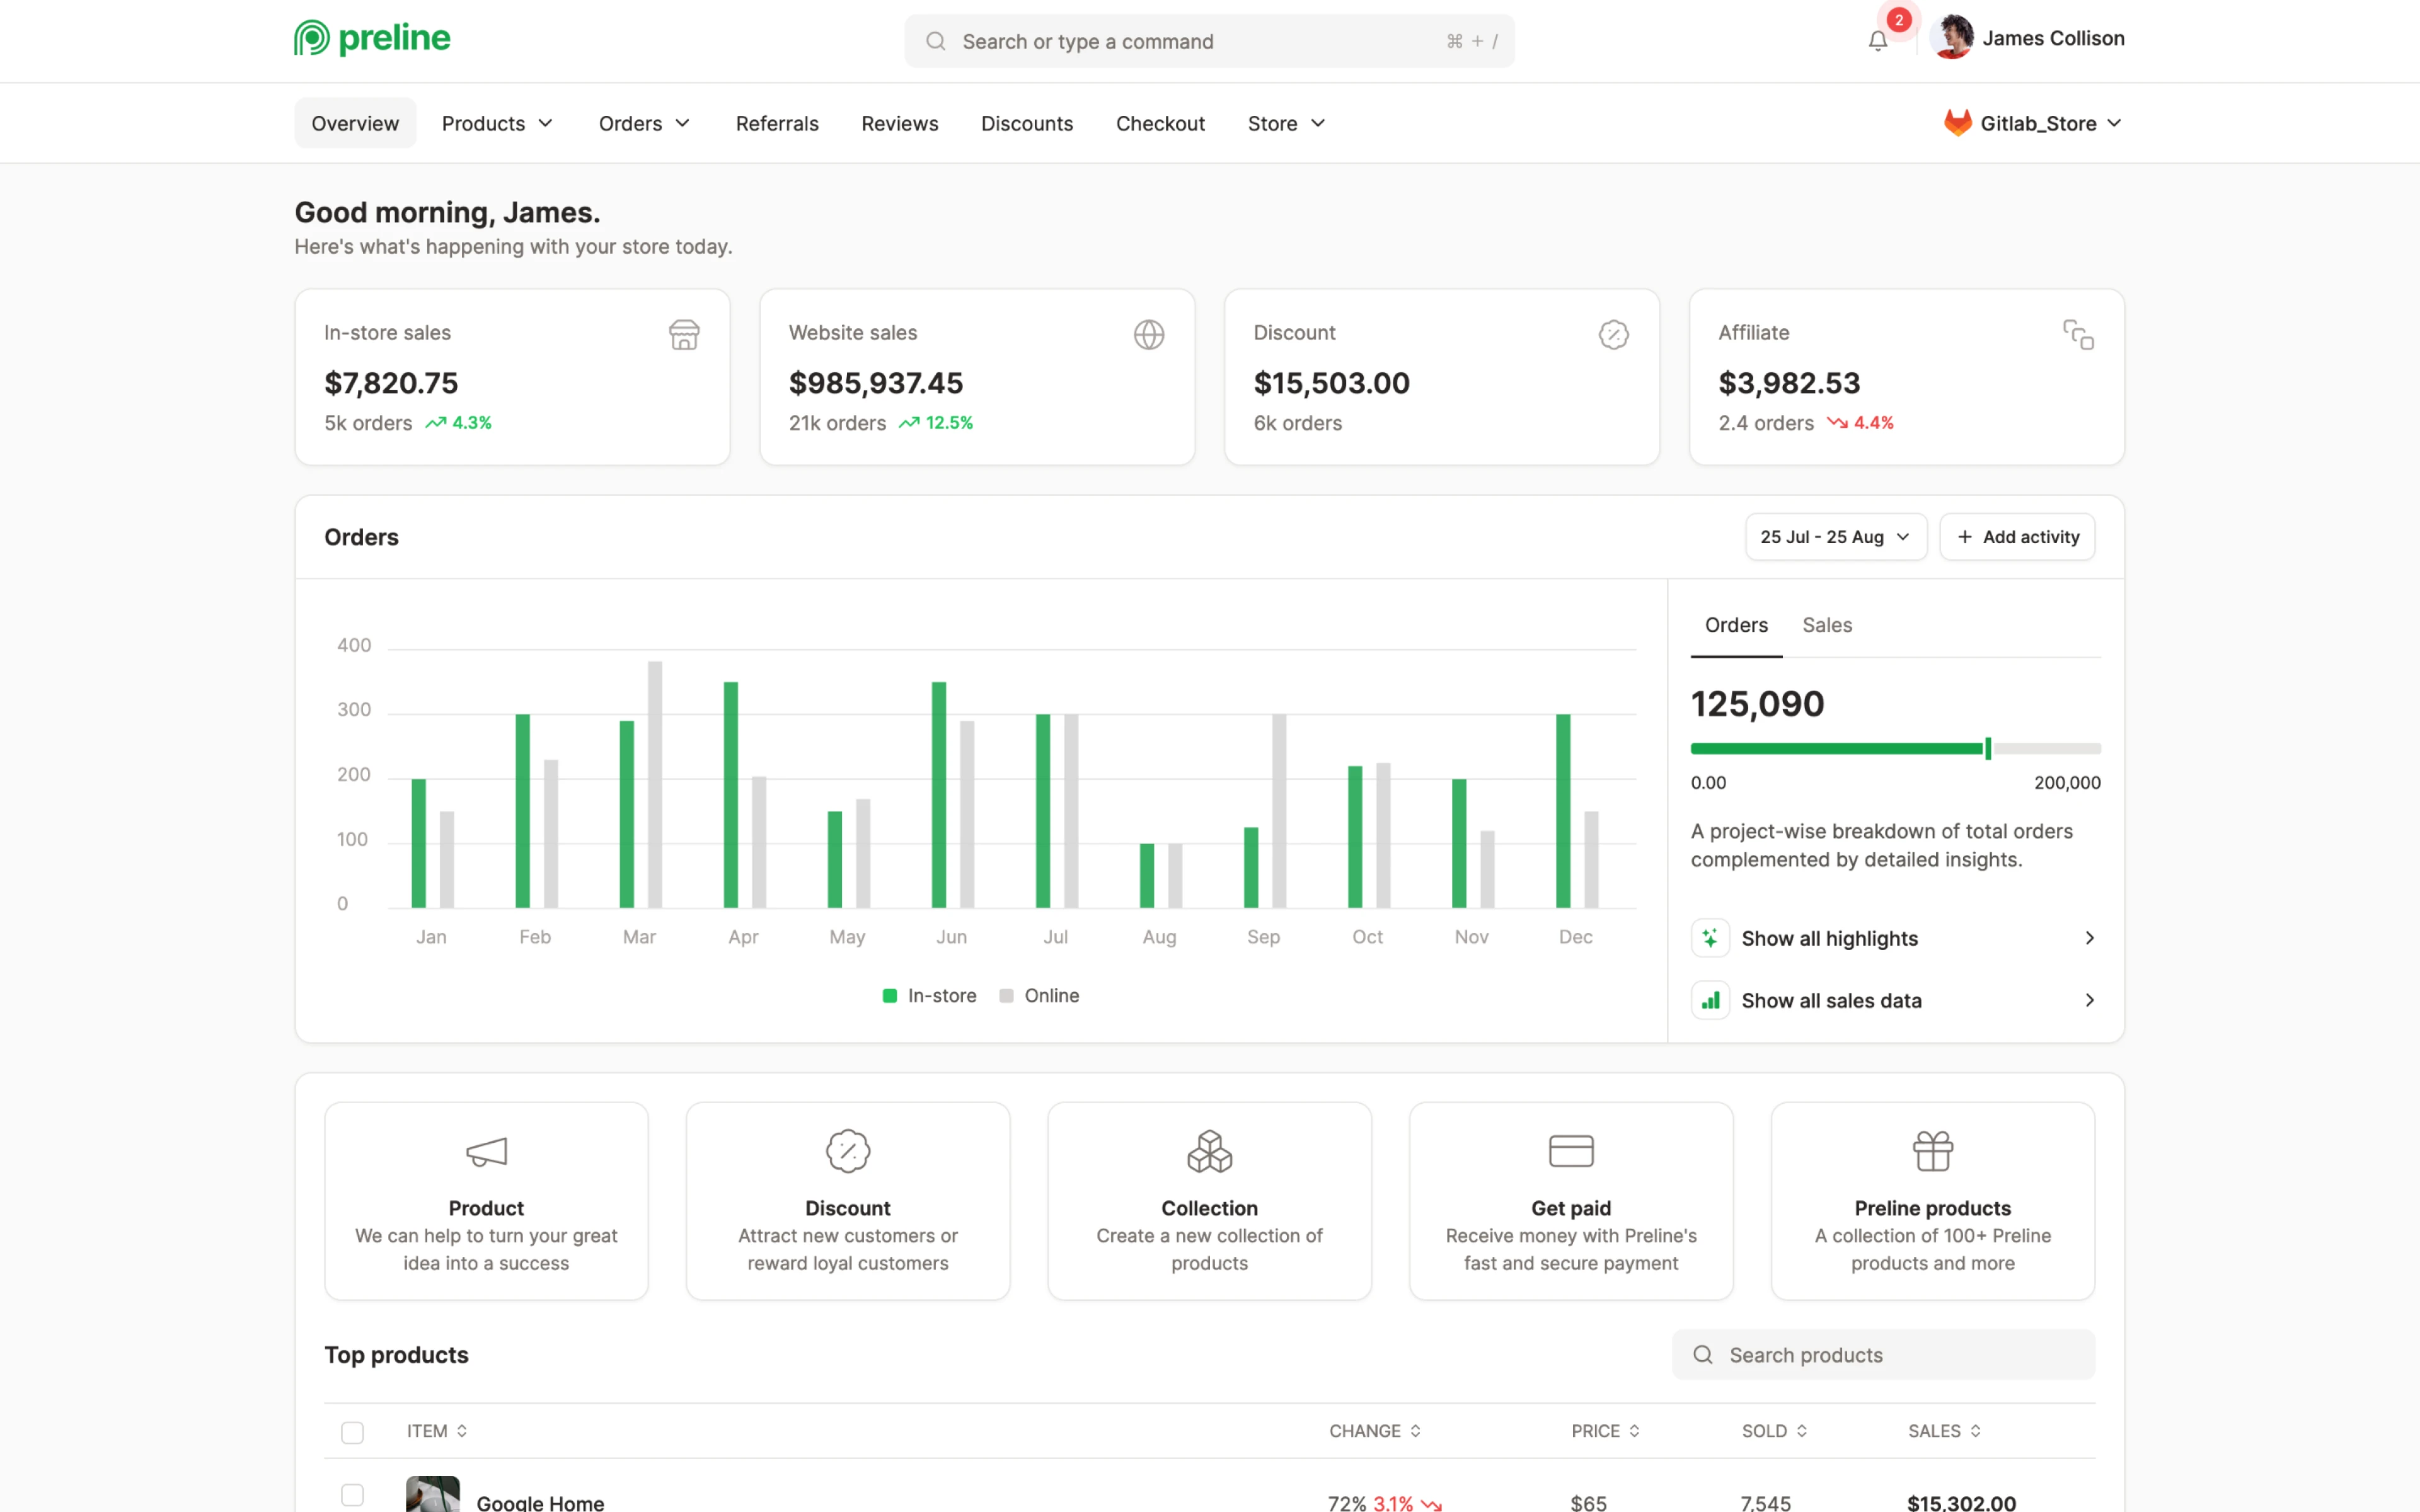Open the Products dropdown menu
The height and width of the screenshot is (1512, 2420).
pos(497,123)
